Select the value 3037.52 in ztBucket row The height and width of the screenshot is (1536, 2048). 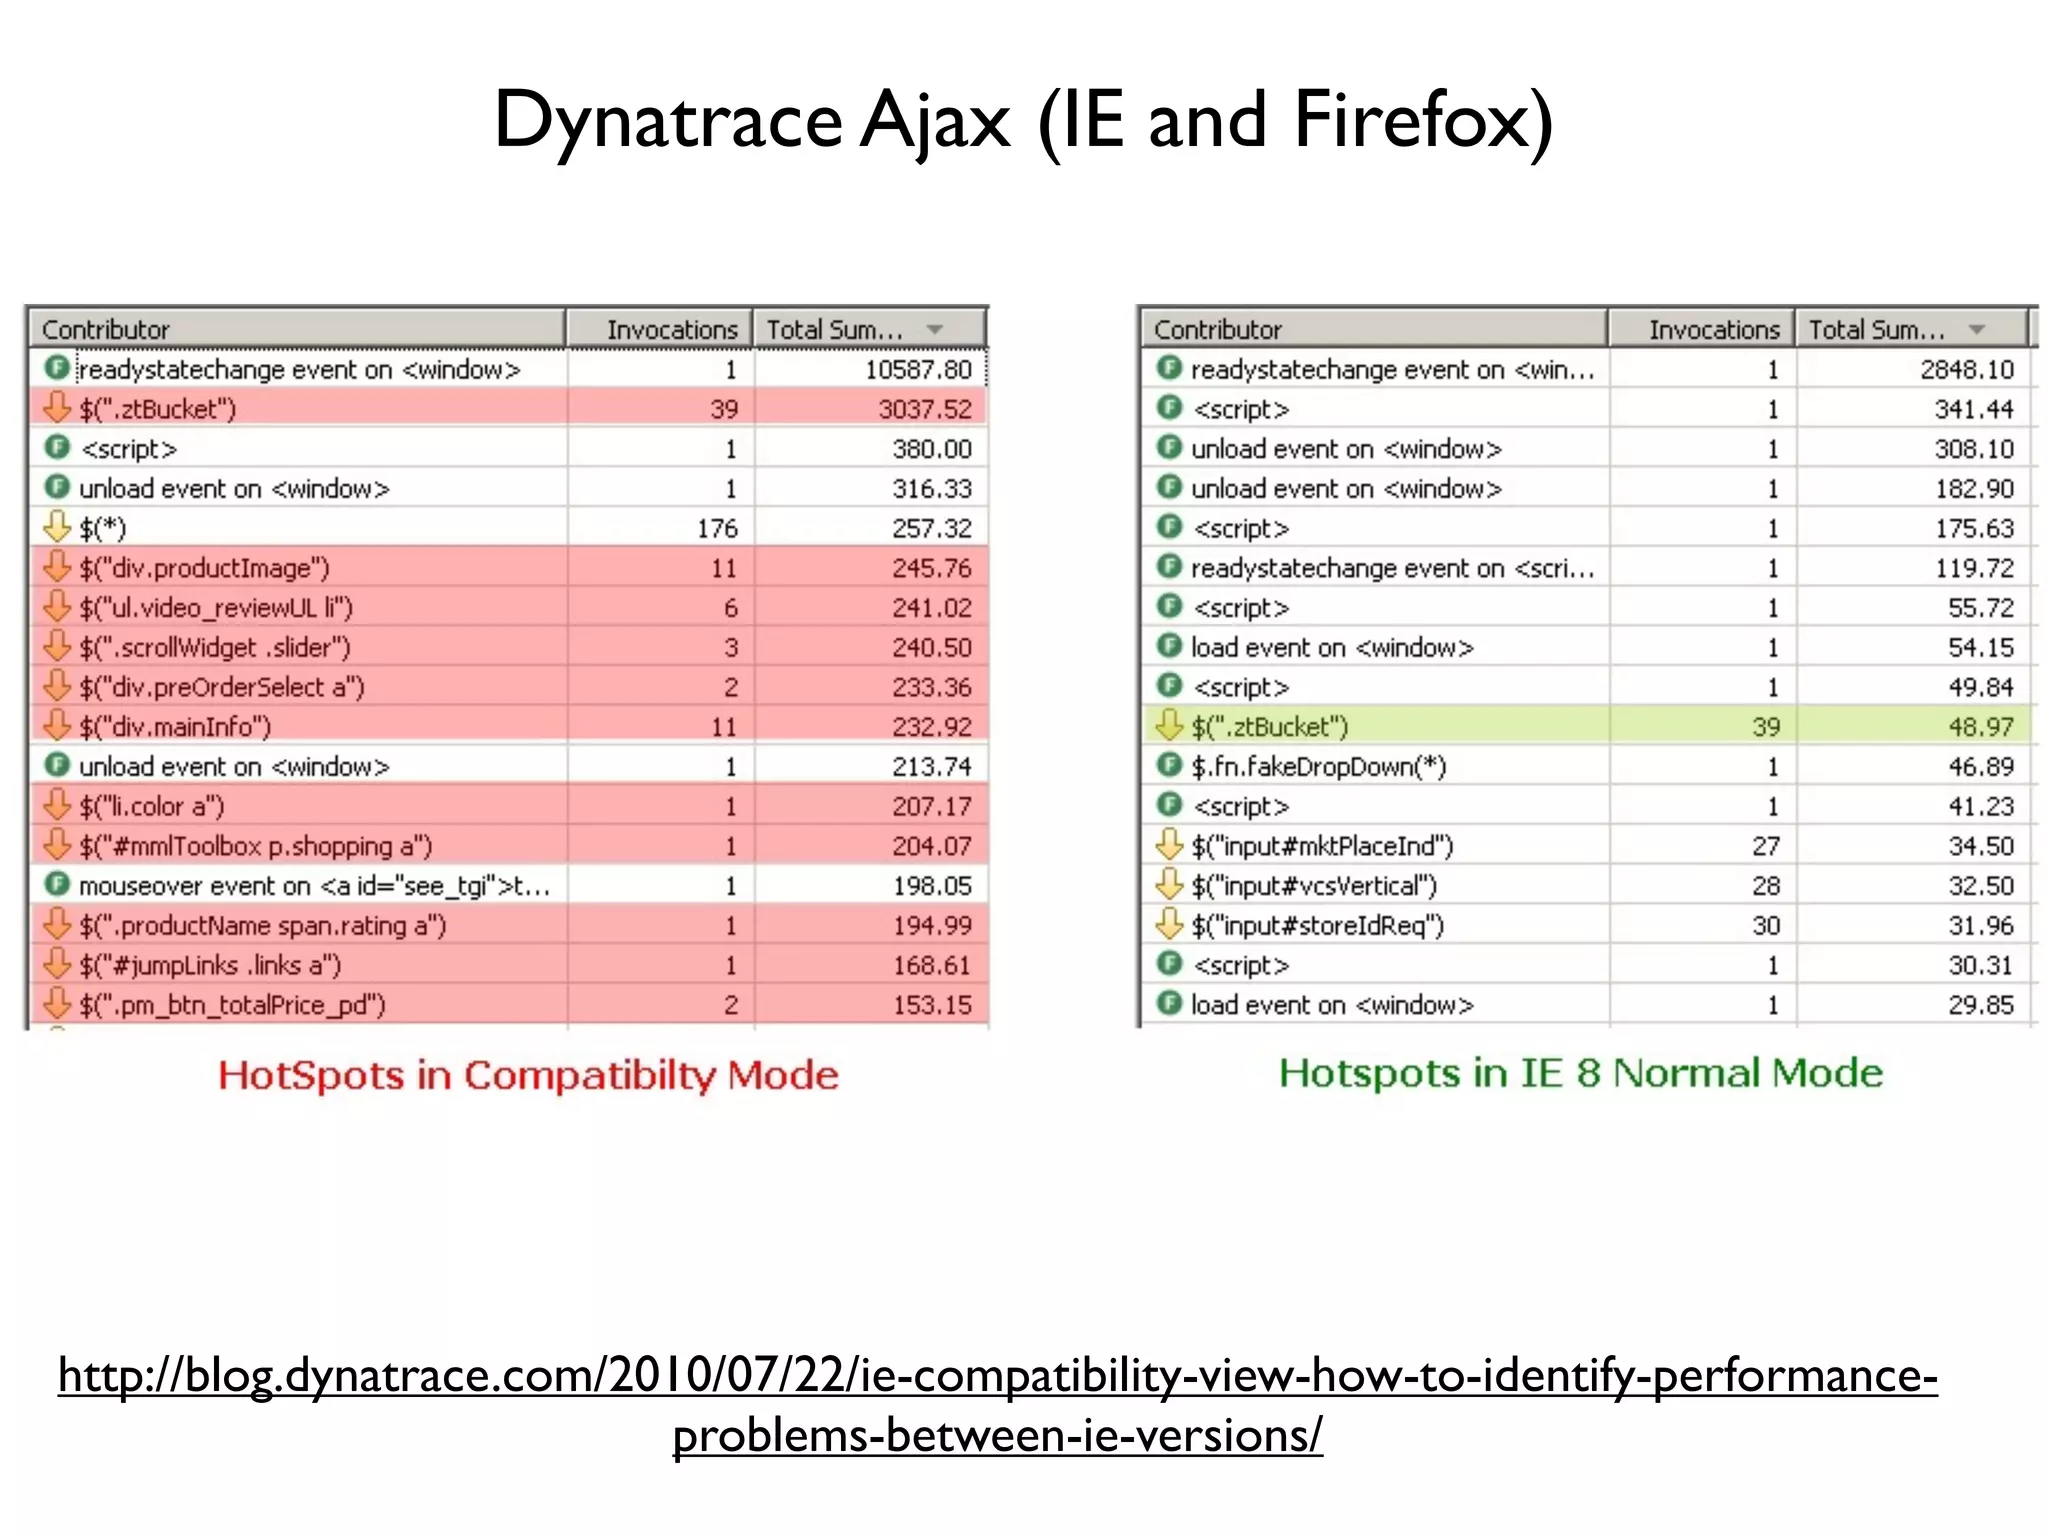[x=925, y=409]
